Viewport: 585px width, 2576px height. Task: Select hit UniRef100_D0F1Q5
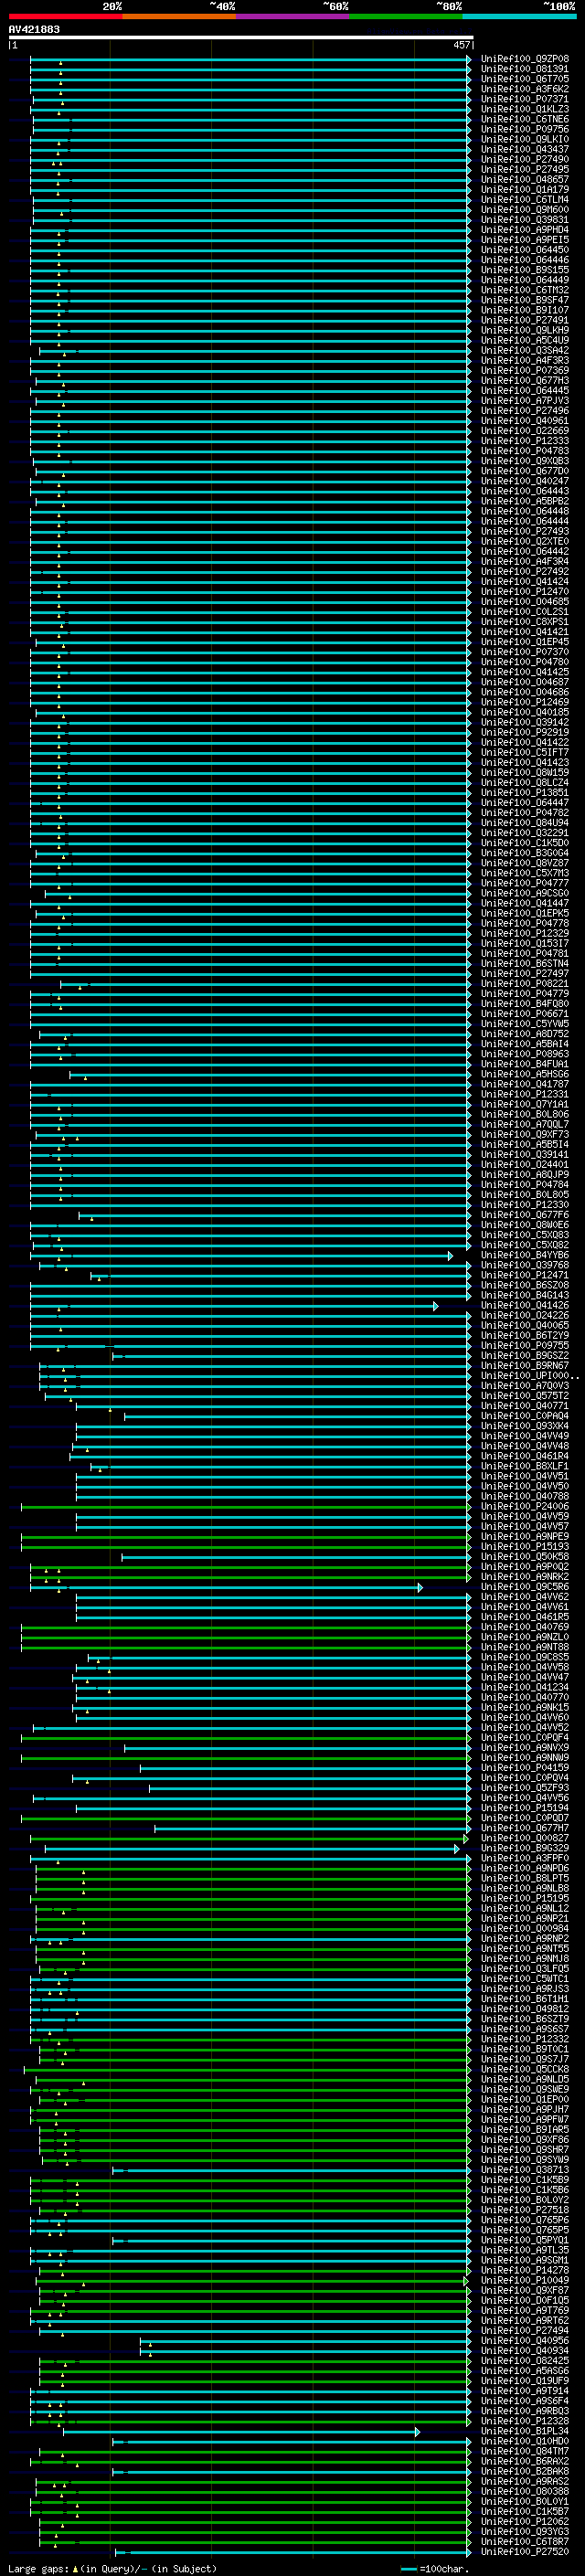(524, 2300)
